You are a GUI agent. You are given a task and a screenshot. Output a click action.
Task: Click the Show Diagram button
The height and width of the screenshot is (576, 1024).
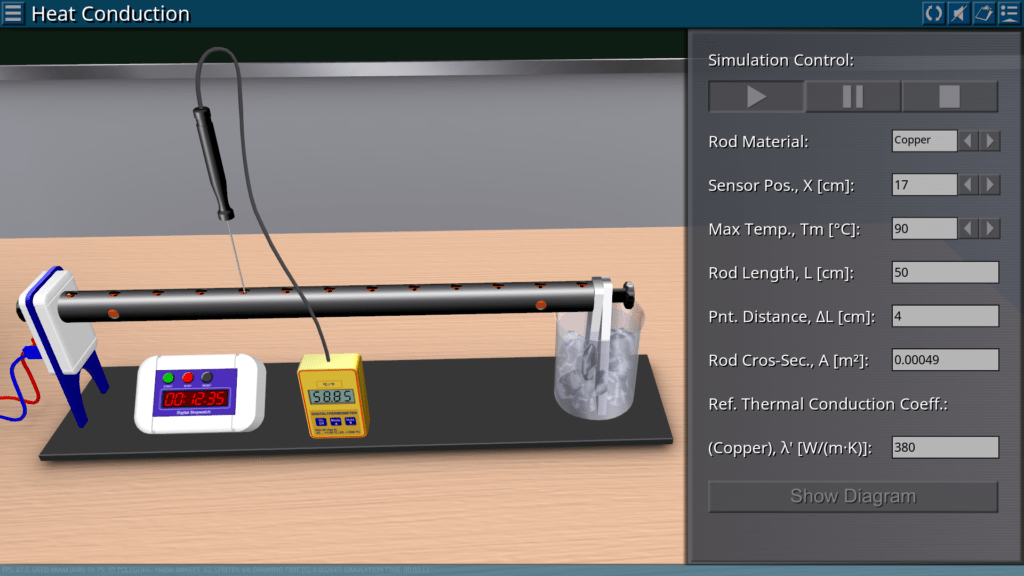pyautogui.click(x=853, y=496)
